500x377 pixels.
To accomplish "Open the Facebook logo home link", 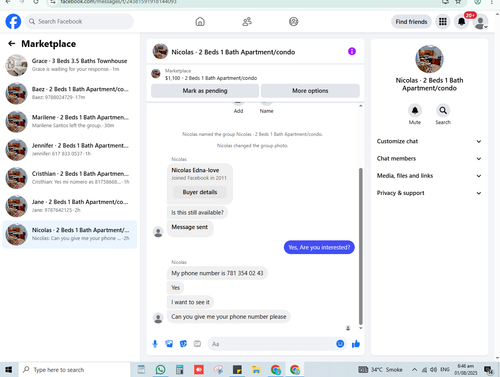I will pos(13,22).
